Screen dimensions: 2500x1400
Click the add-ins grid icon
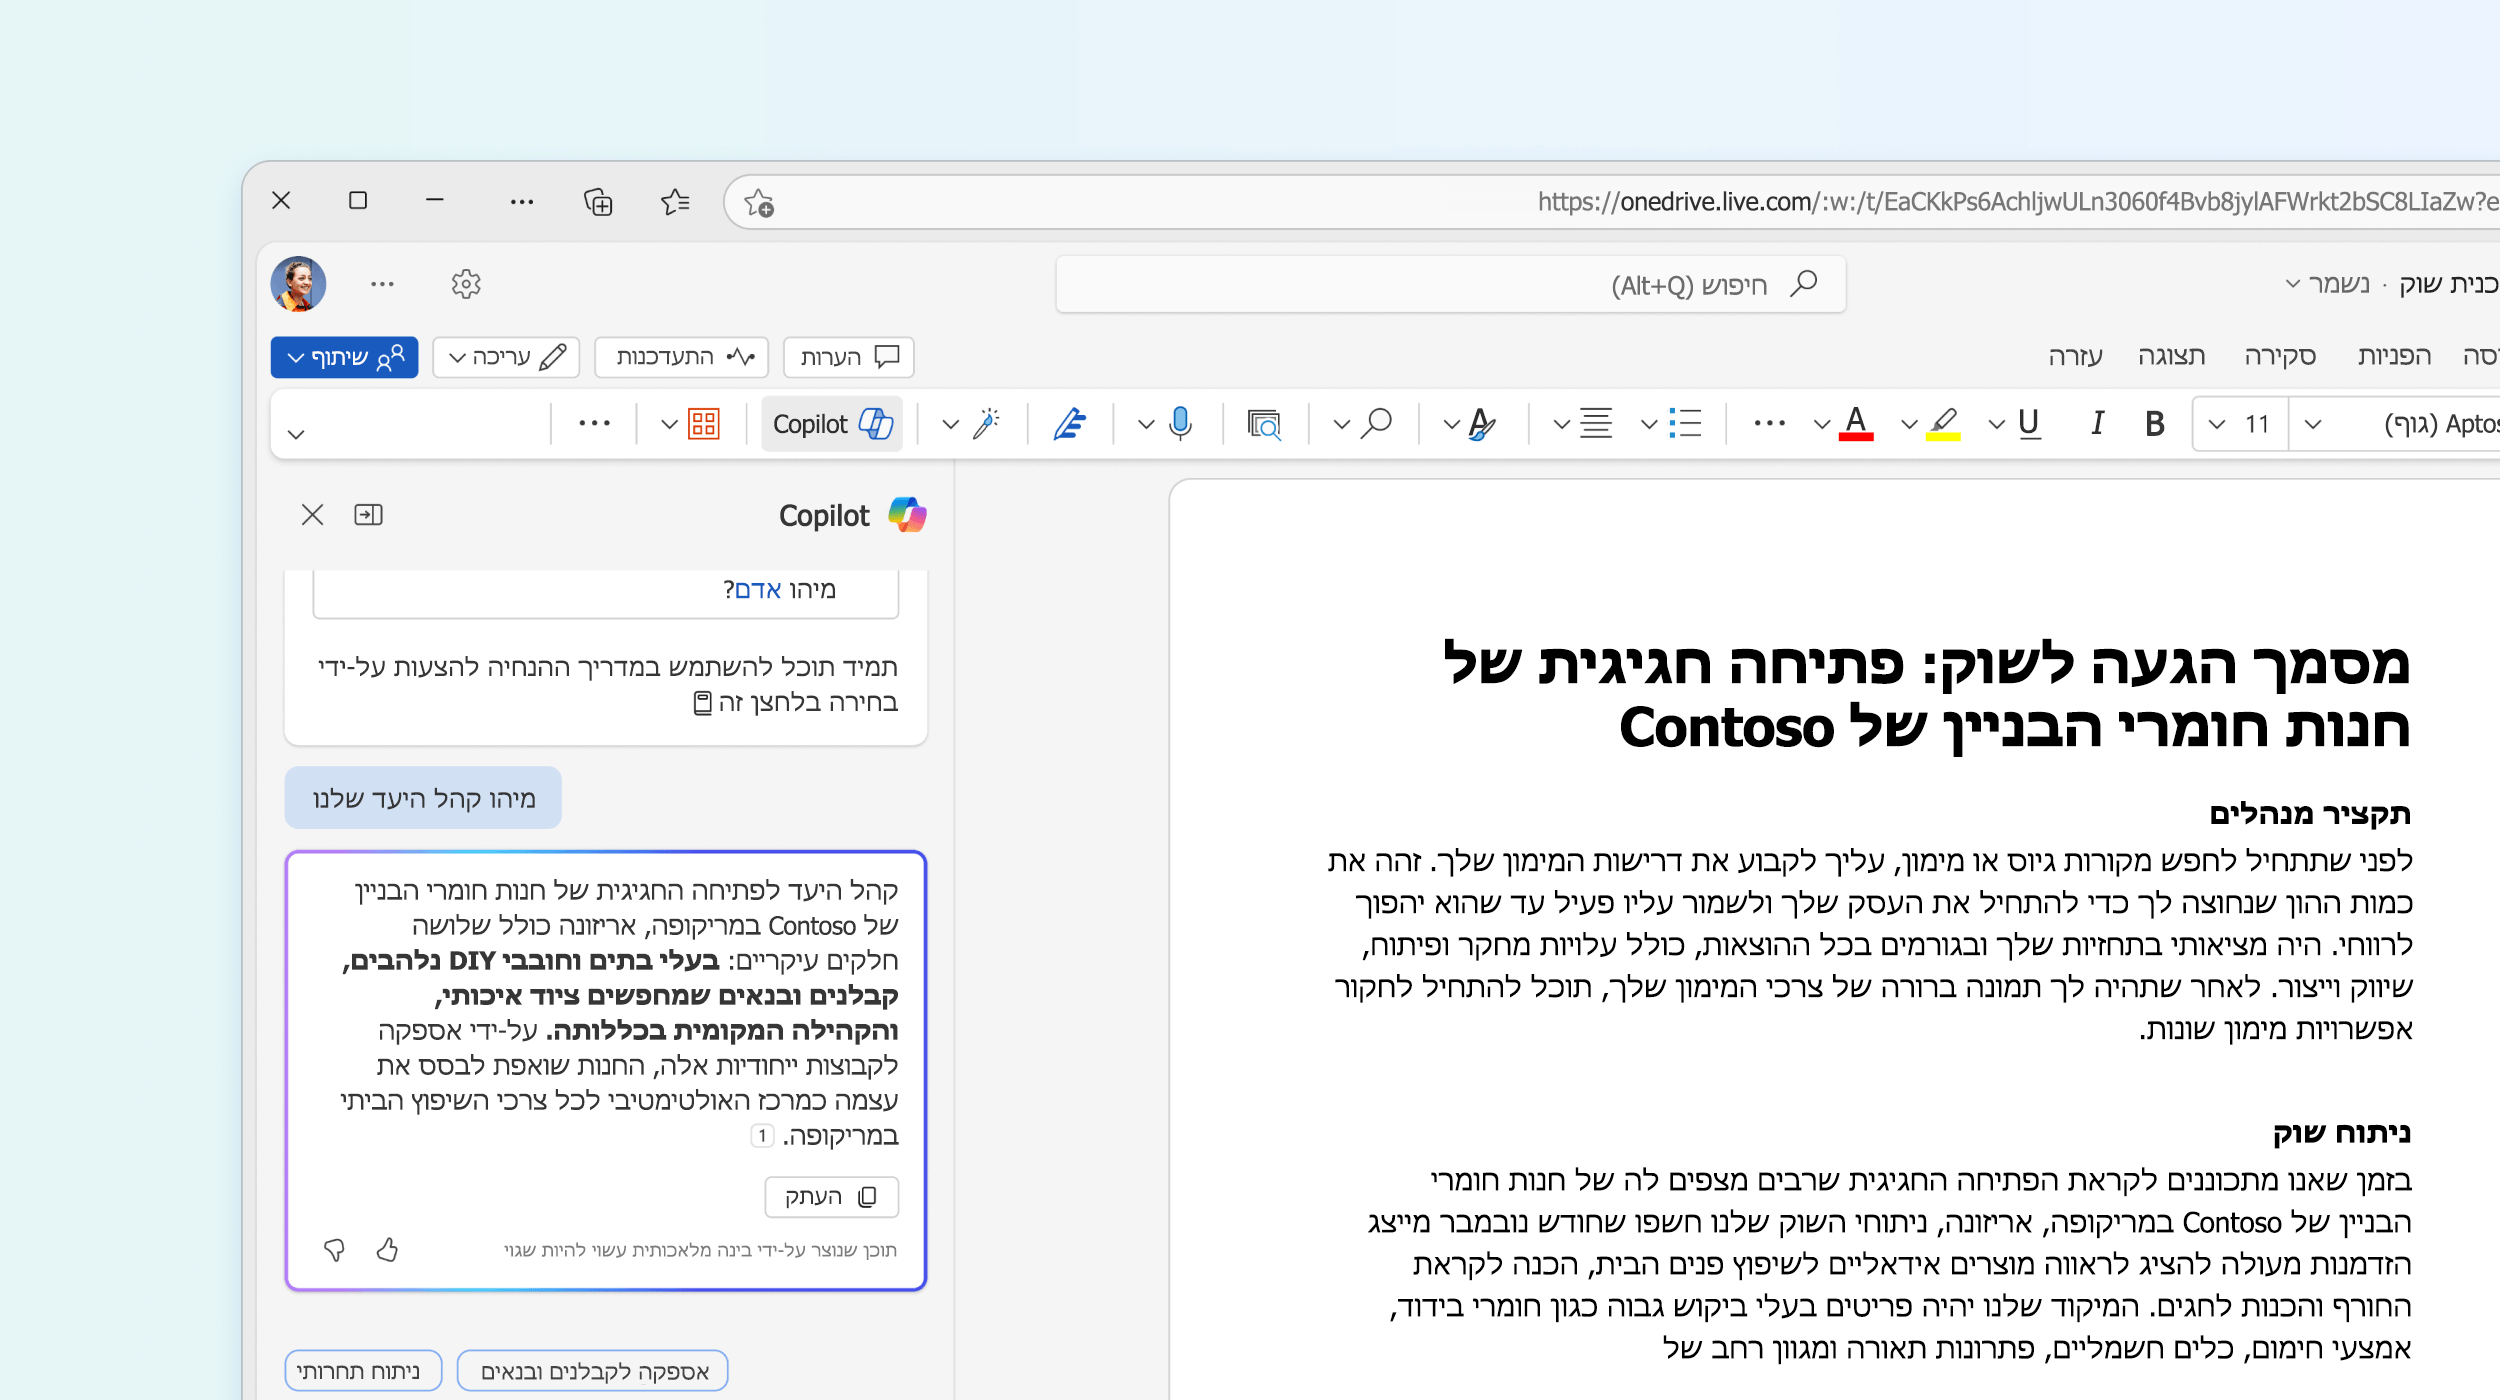pyautogui.click(x=704, y=424)
